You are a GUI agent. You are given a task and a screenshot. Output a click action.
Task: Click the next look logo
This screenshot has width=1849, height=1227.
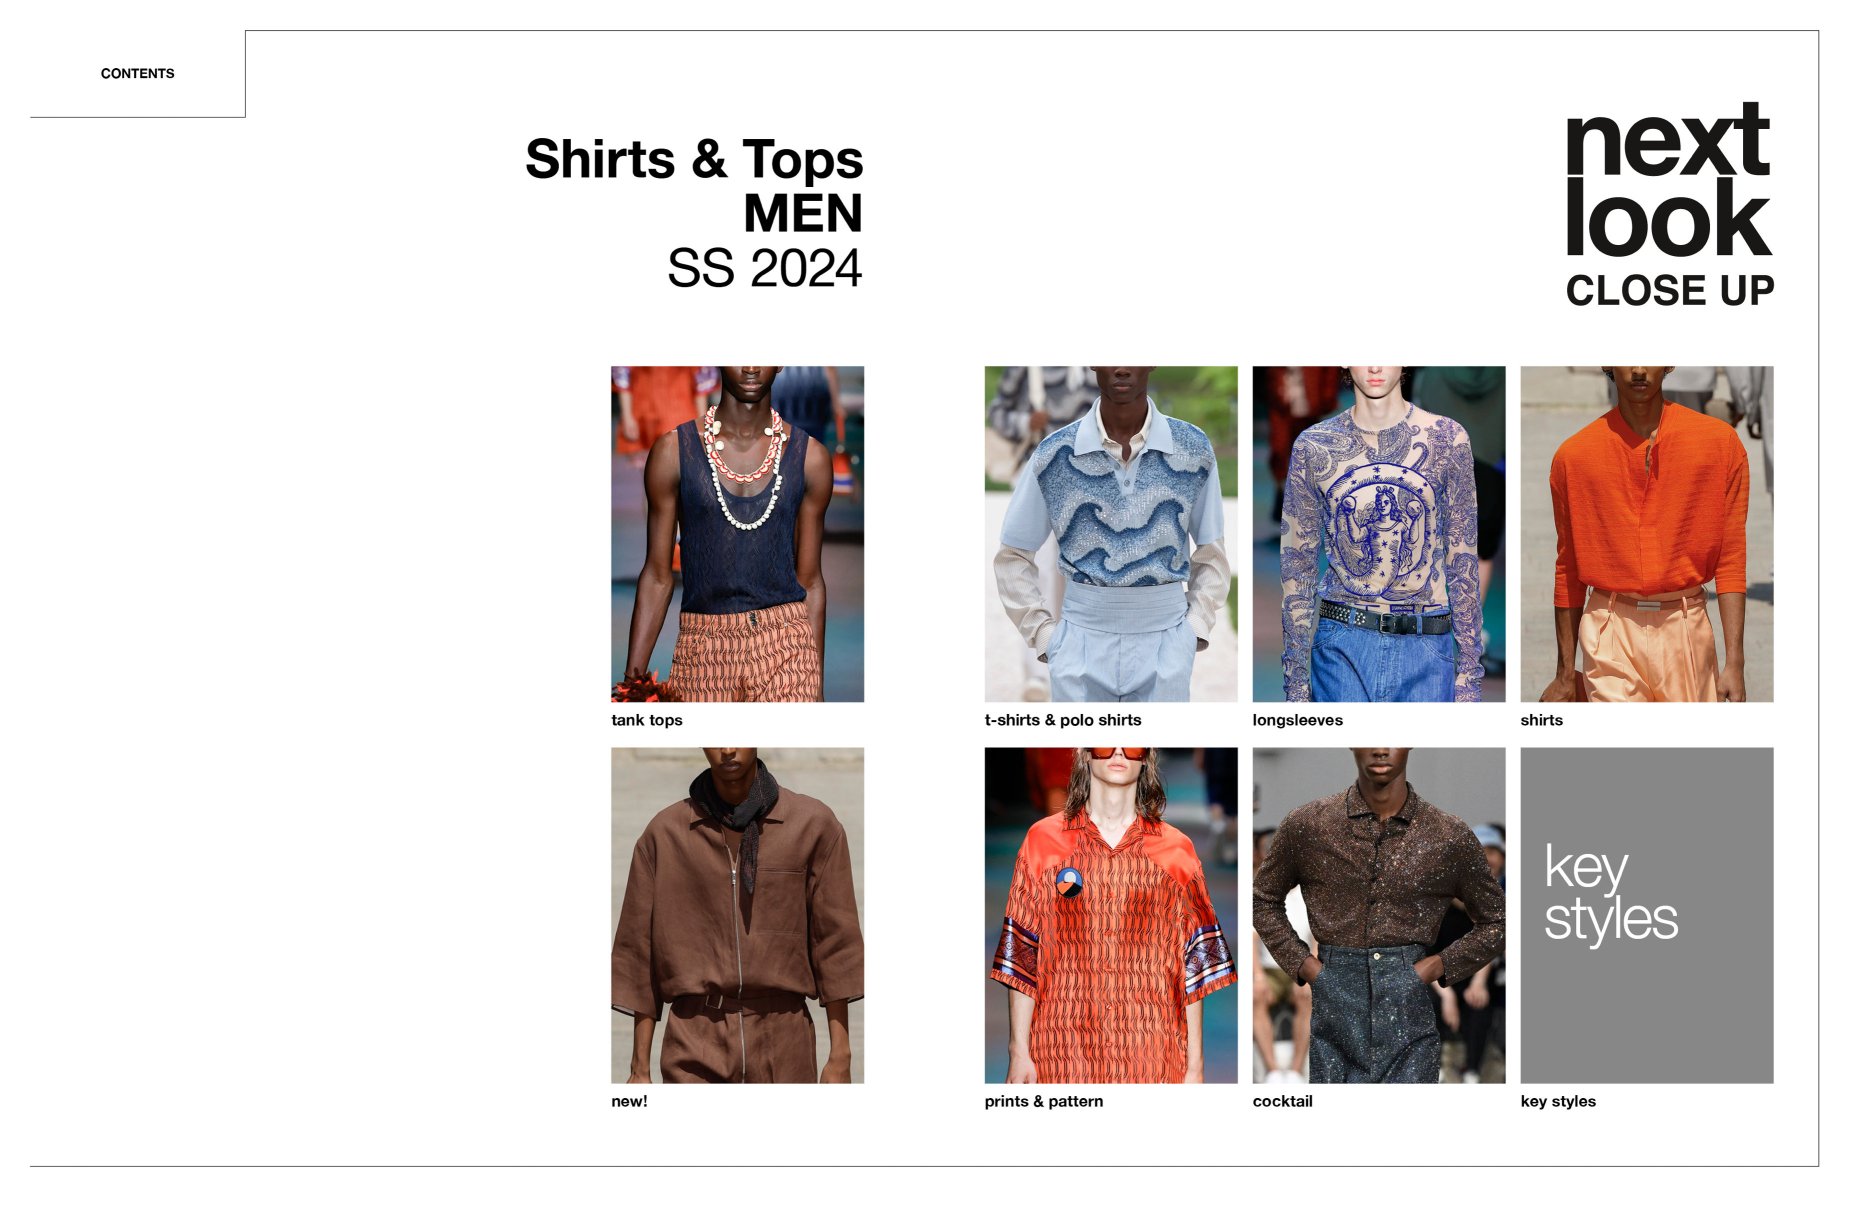[1668, 180]
